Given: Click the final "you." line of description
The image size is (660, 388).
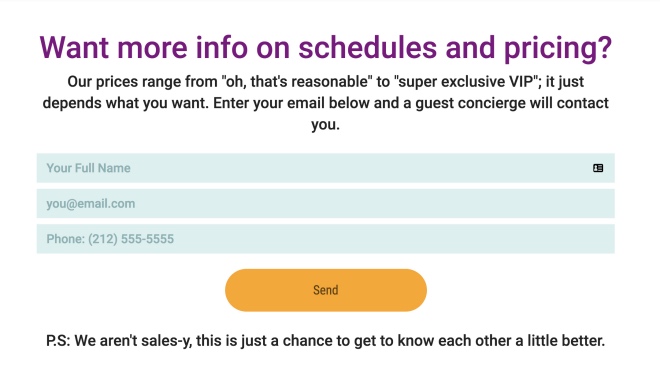Looking at the screenshot, I should click(325, 125).
